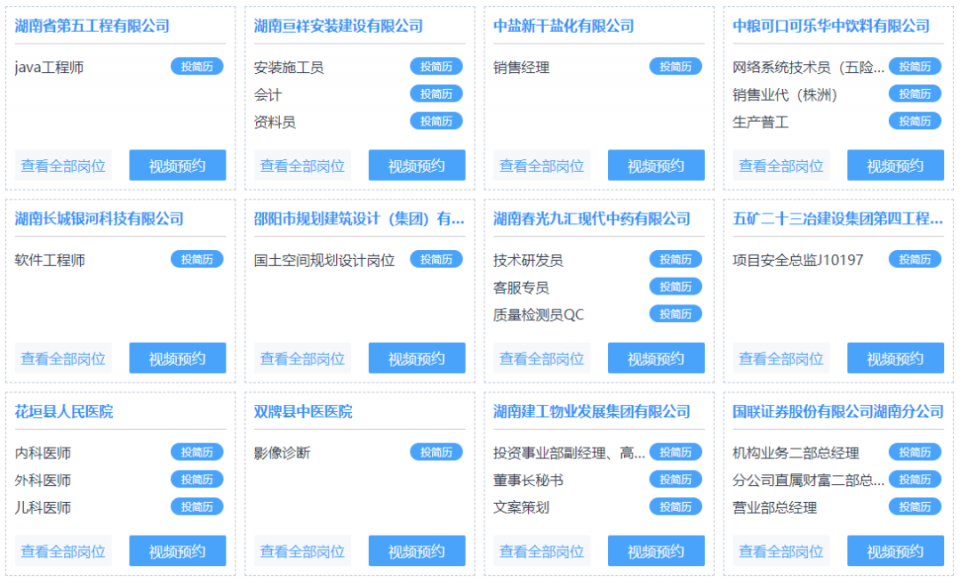Image resolution: width=960 pixels, height=582 pixels.
Task: Open 国联证券股份有限公司湖南分公司 link
Action: pyautogui.click(x=838, y=411)
